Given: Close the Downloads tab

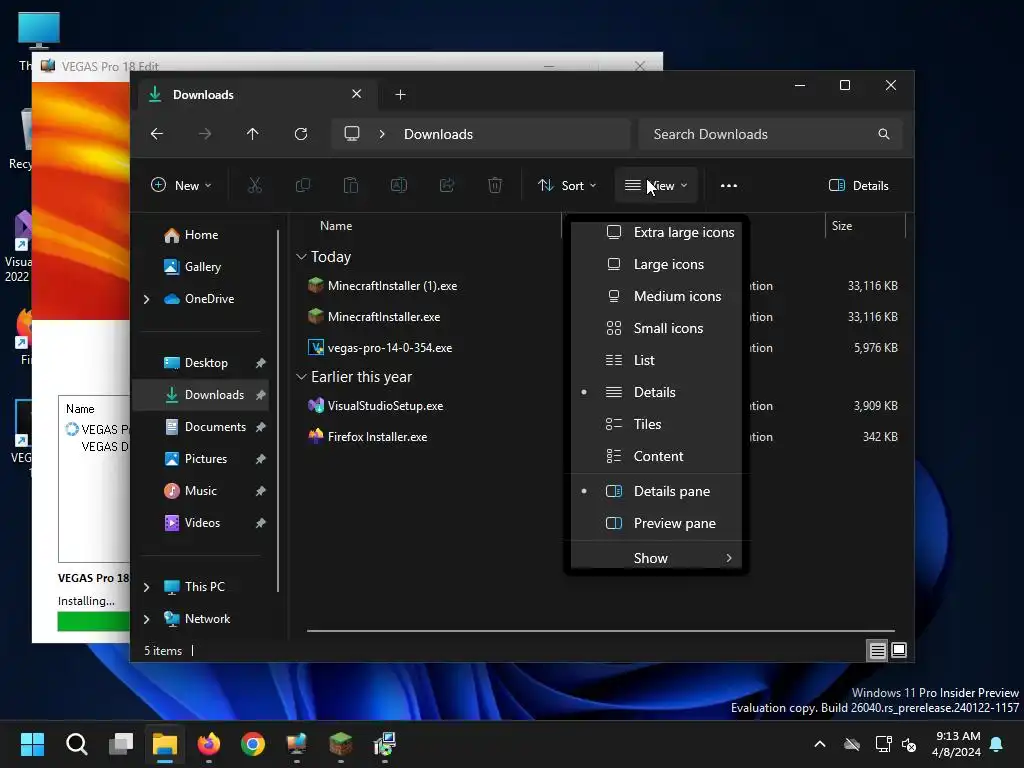Looking at the screenshot, I should click(357, 94).
